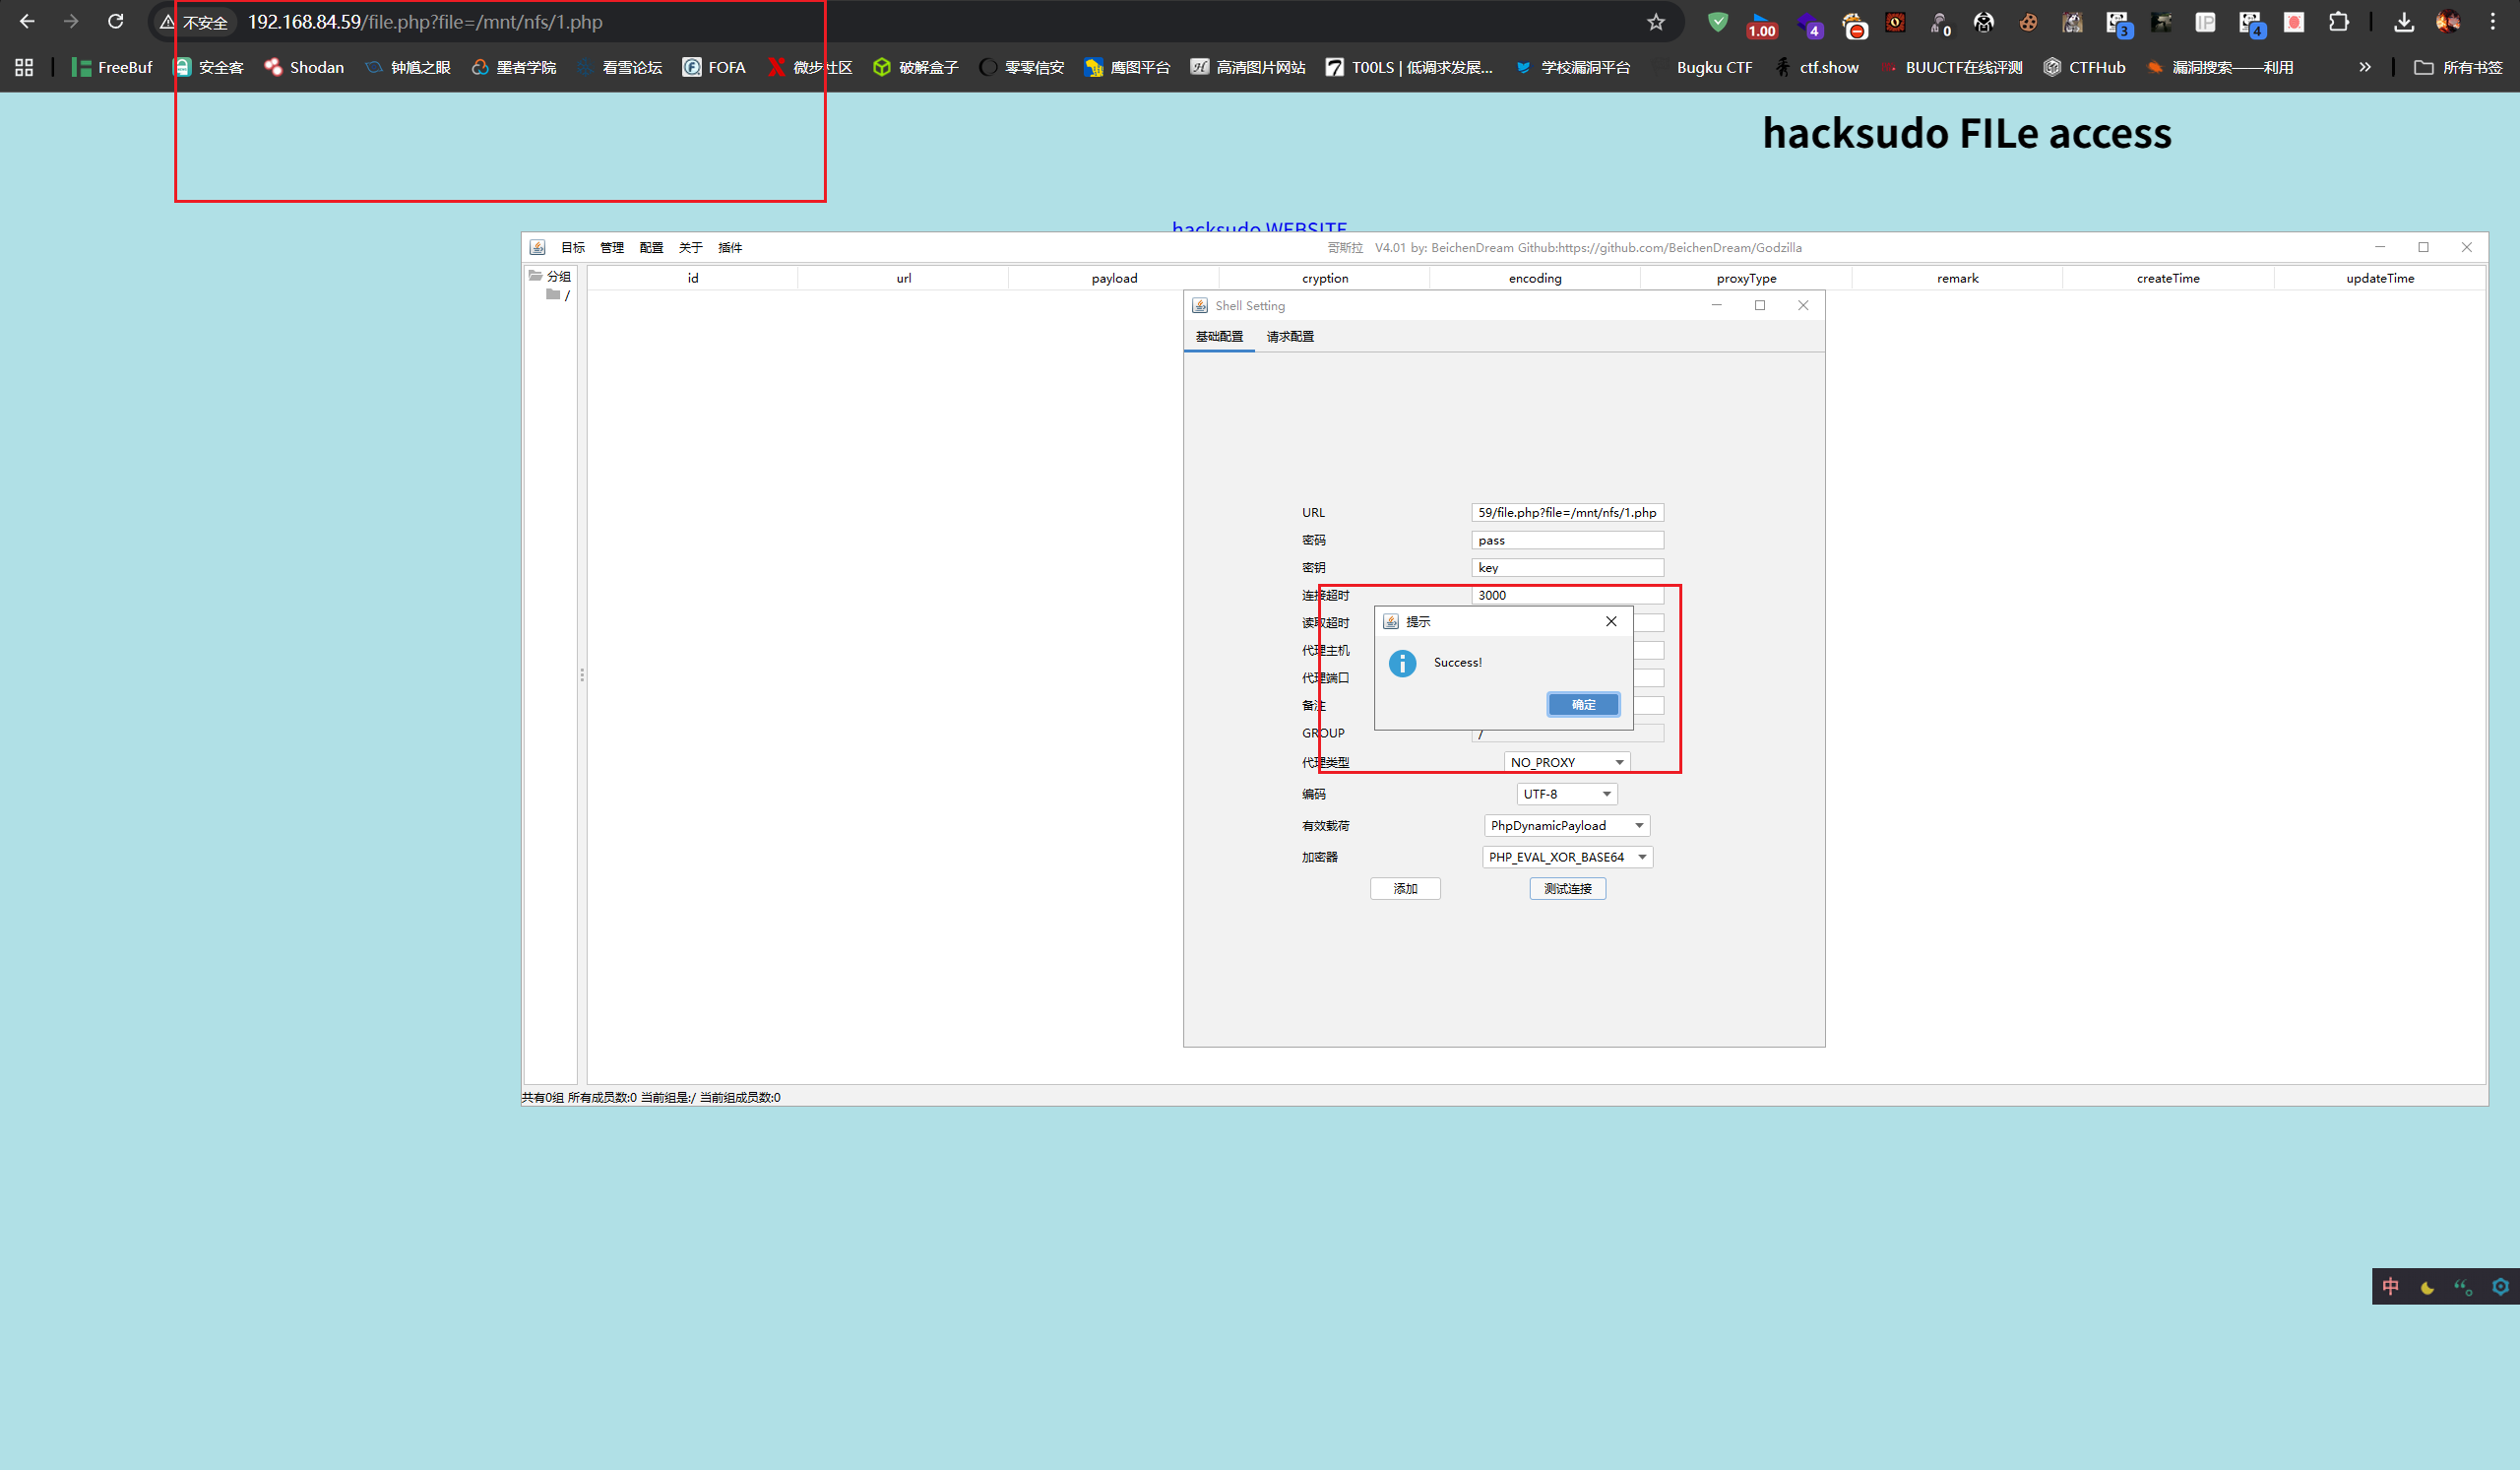Click the 密码 input field containing pass
Viewport: 2520px width, 1470px height.
pyautogui.click(x=1567, y=540)
